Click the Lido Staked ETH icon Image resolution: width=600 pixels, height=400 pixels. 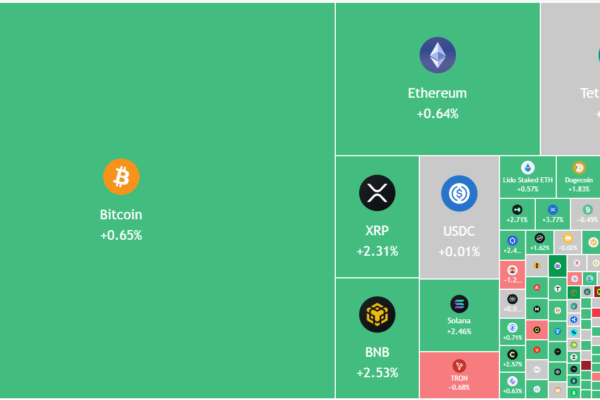[x=528, y=167]
